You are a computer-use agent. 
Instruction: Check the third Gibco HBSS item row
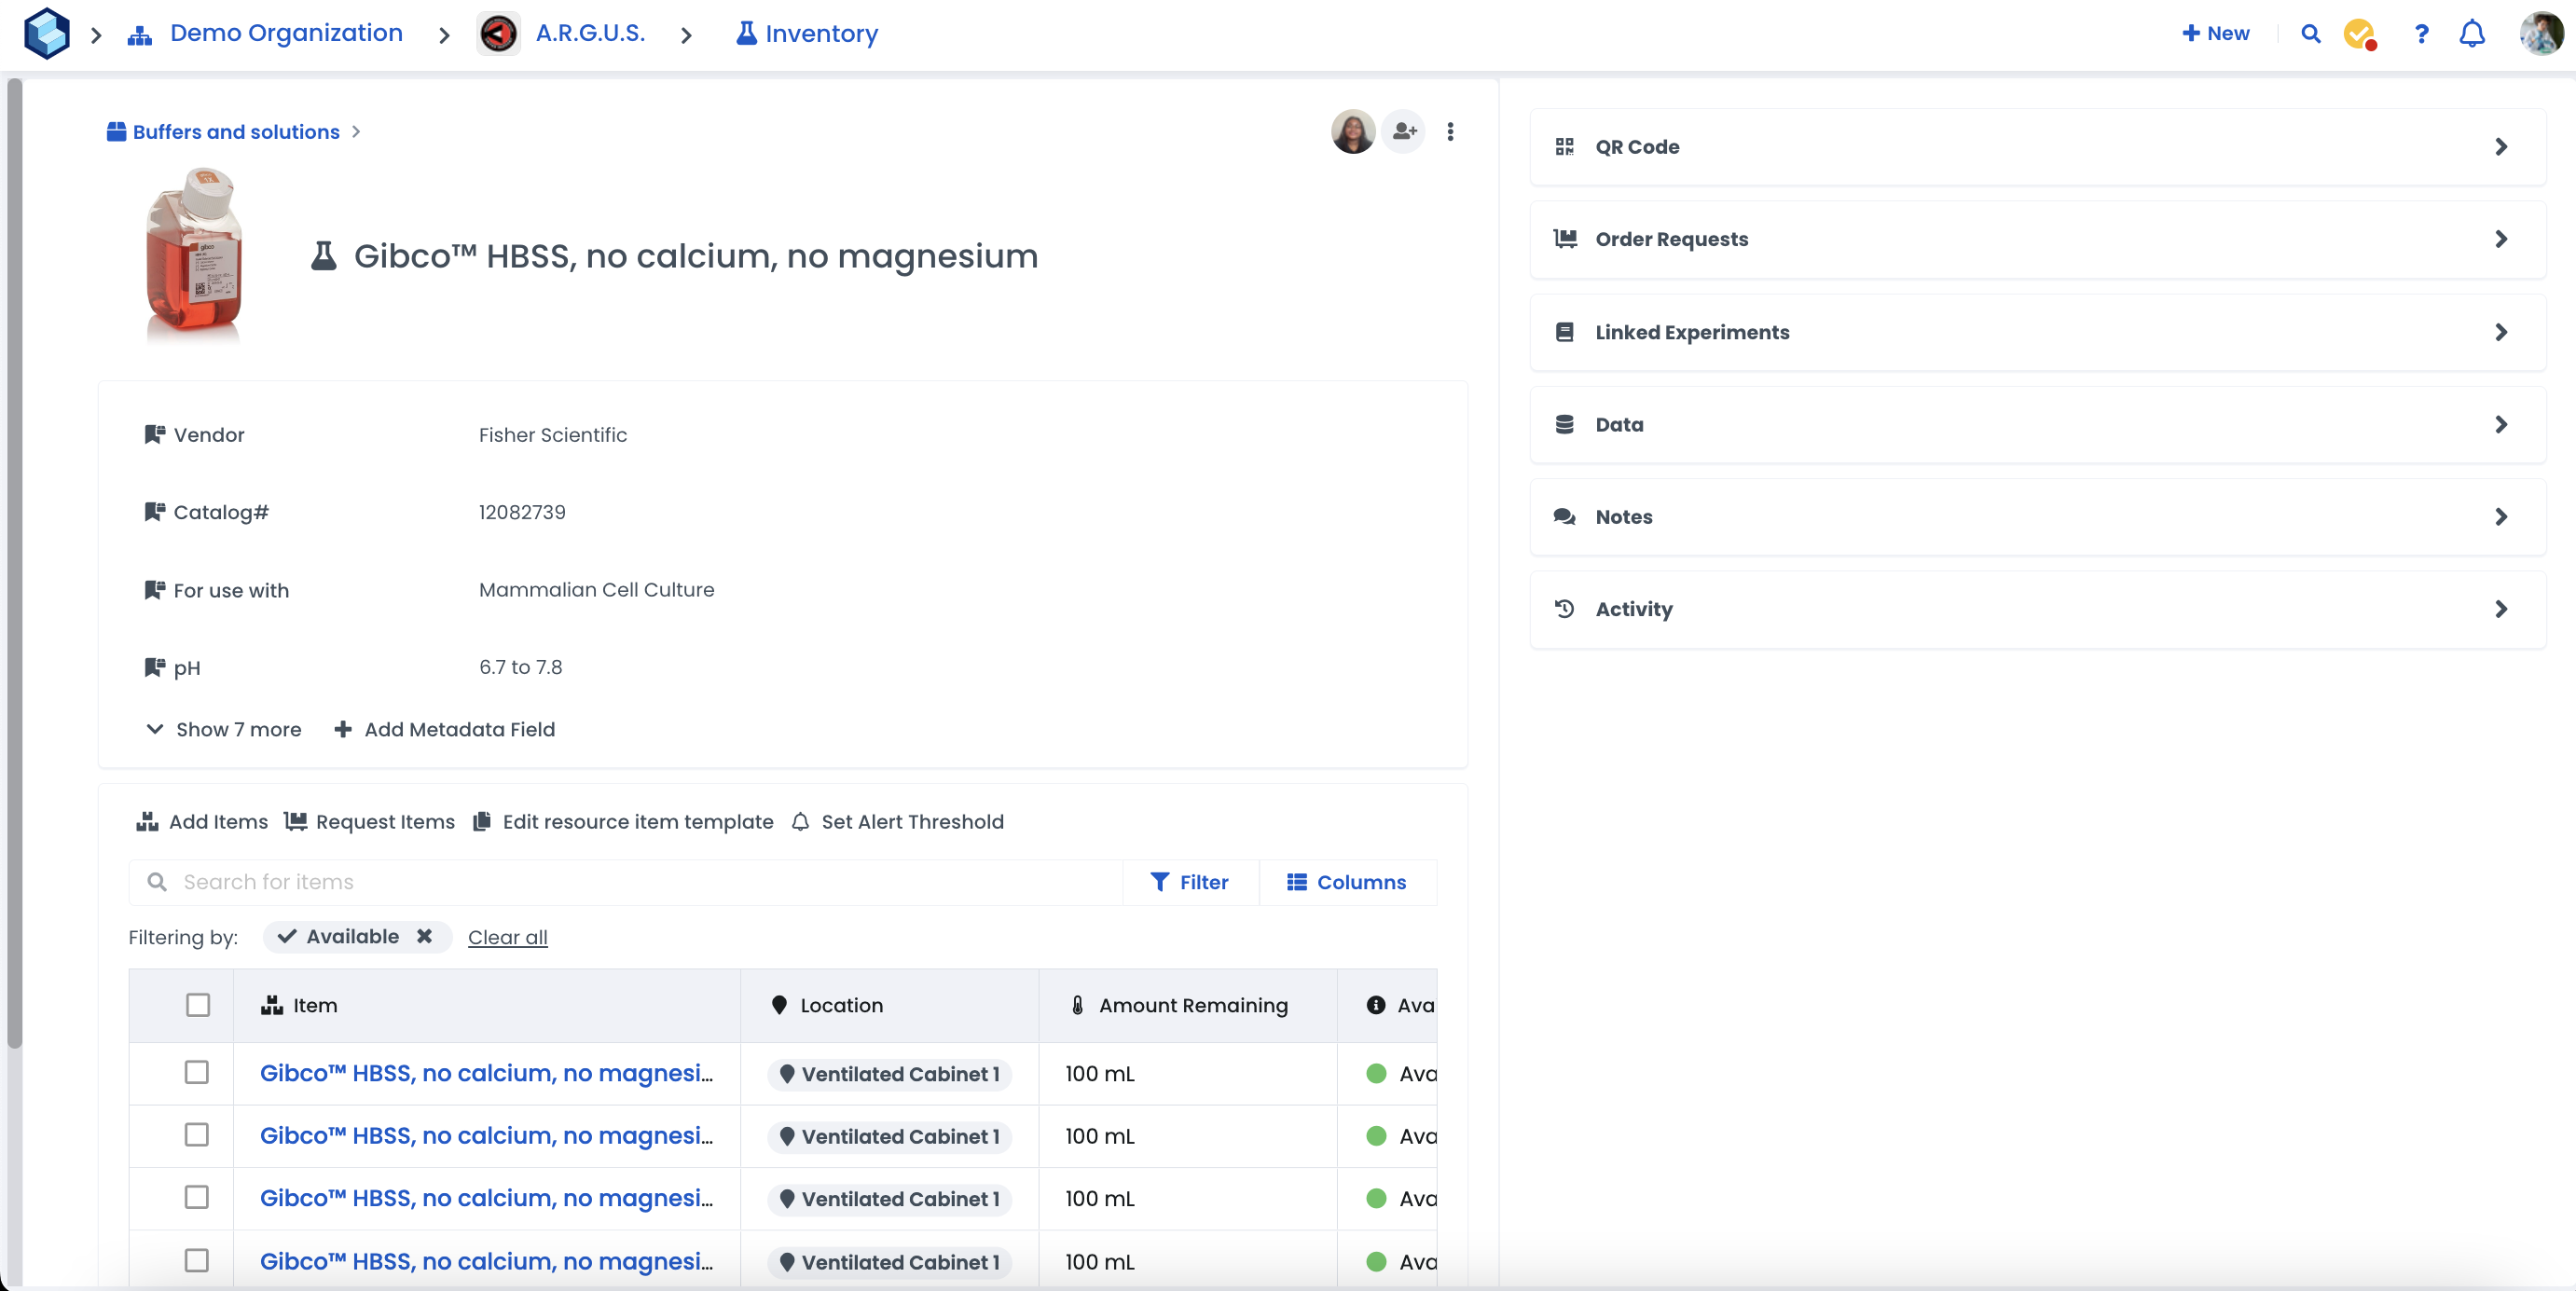(x=197, y=1197)
